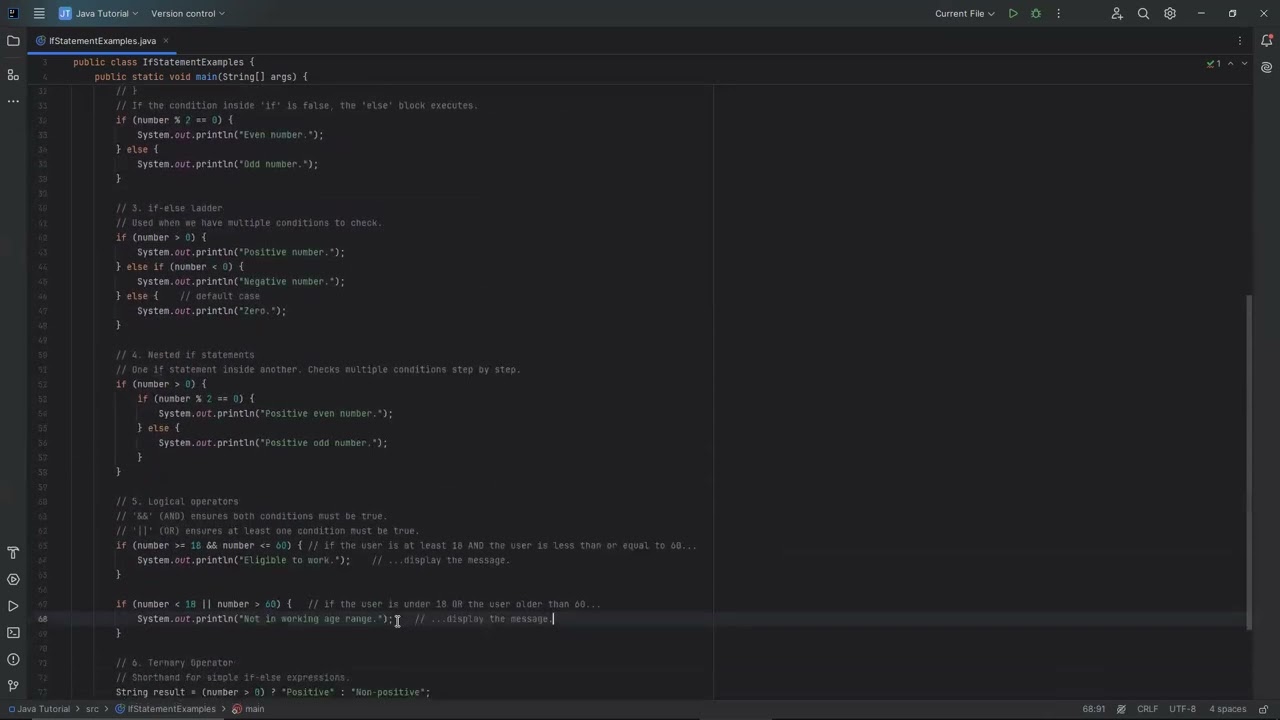Open IDE settings gear
This screenshot has width=1280, height=720.
(x=1169, y=13)
